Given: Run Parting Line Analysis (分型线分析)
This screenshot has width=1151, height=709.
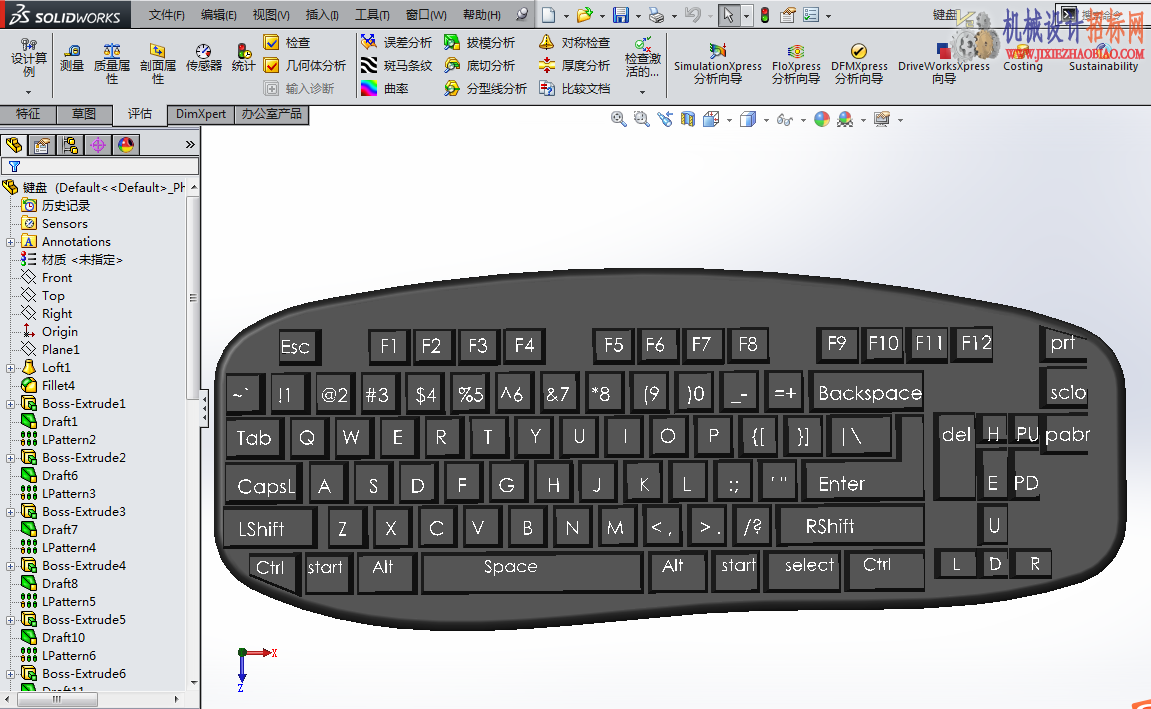Looking at the screenshot, I should click(x=485, y=88).
